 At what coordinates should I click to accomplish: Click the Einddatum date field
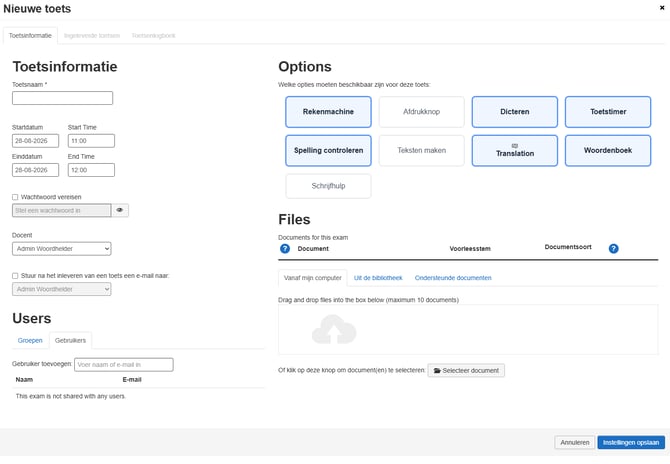(35, 170)
